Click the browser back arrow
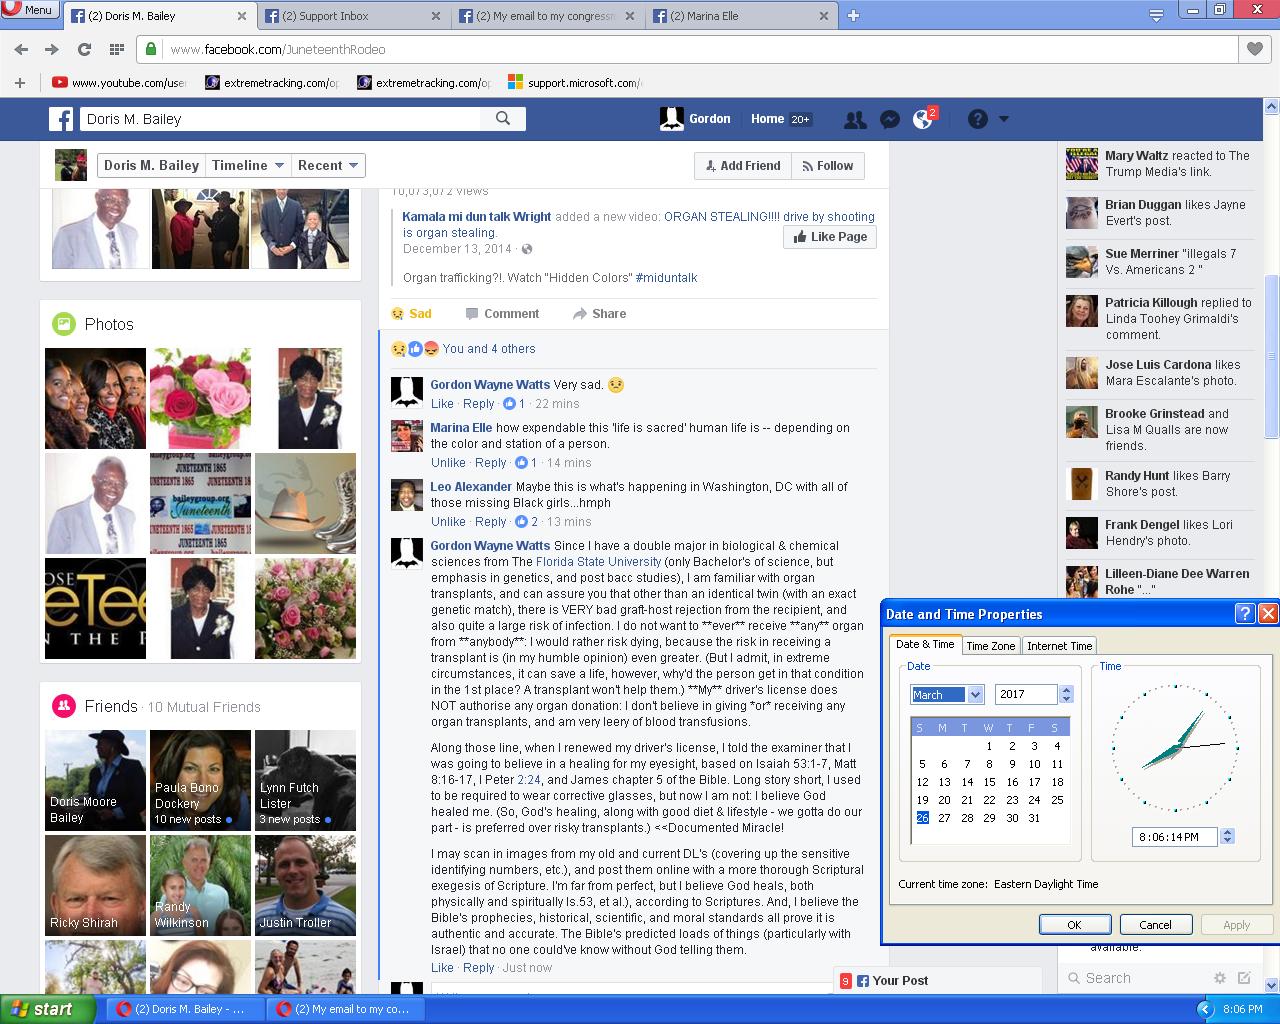The width and height of the screenshot is (1280, 1024). (21, 49)
